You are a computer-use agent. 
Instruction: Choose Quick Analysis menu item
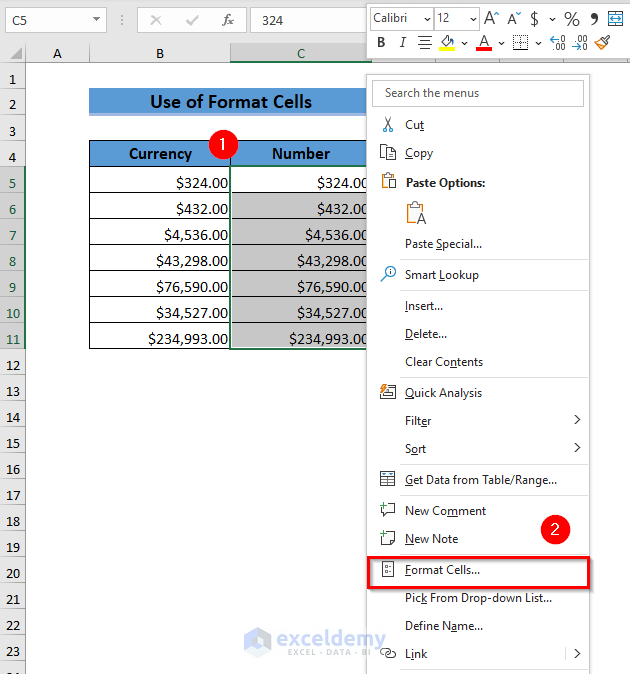tap(478, 392)
